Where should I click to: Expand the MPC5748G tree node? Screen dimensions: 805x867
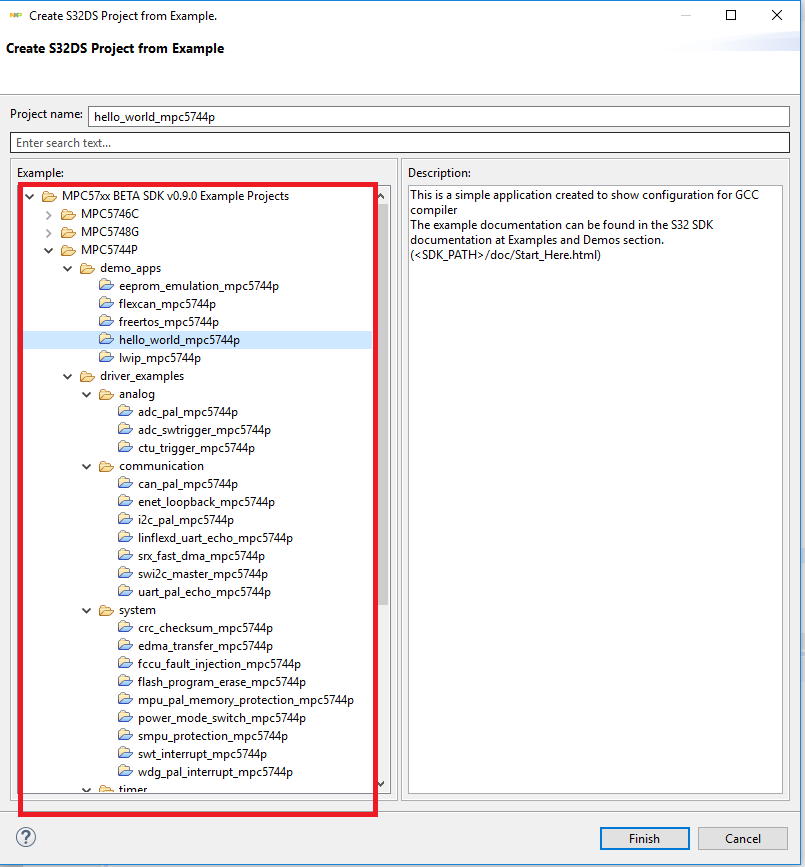pyautogui.click(x=49, y=233)
